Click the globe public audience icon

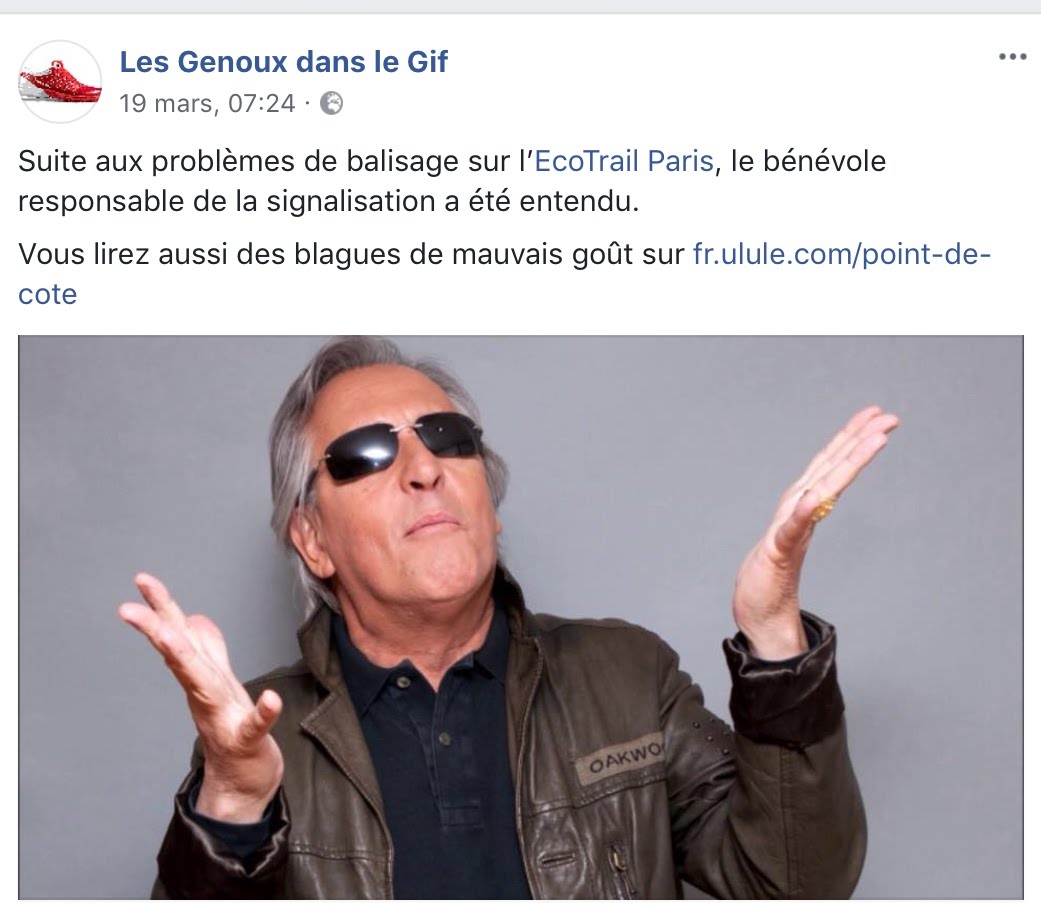(332, 104)
